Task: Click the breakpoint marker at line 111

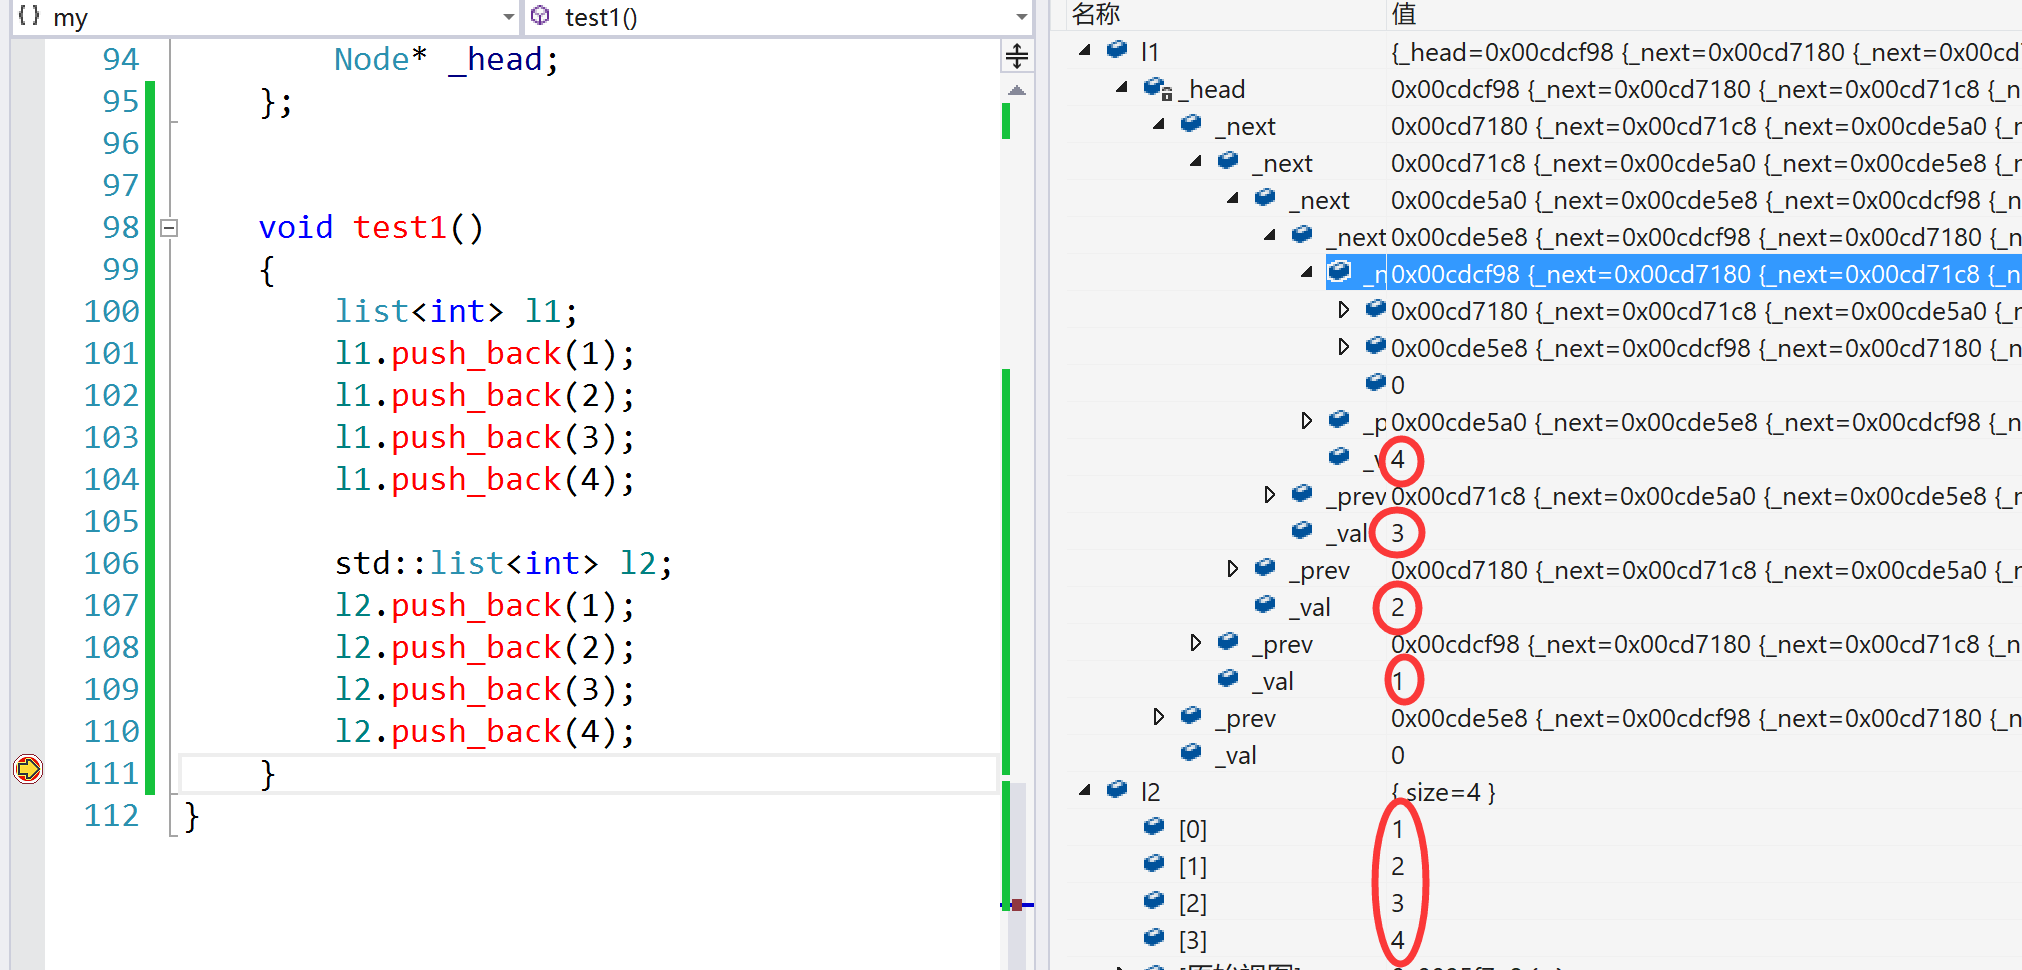Action: coord(28,769)
